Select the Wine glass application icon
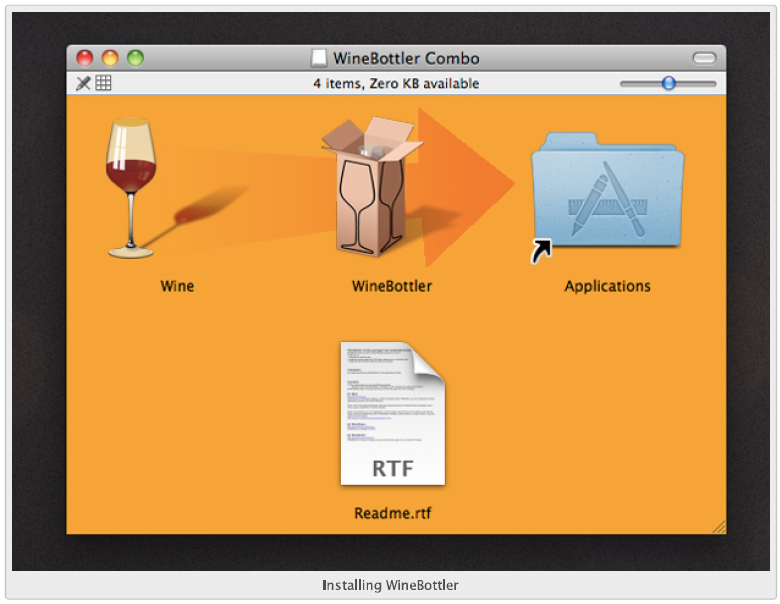 pyautogui.click(x=131, y=188)
